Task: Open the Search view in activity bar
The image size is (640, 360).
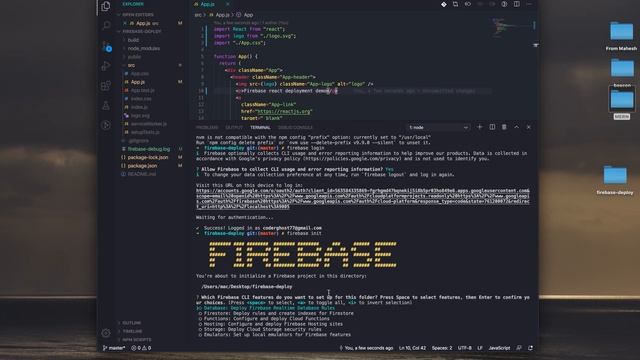Action: click(106, 26)
